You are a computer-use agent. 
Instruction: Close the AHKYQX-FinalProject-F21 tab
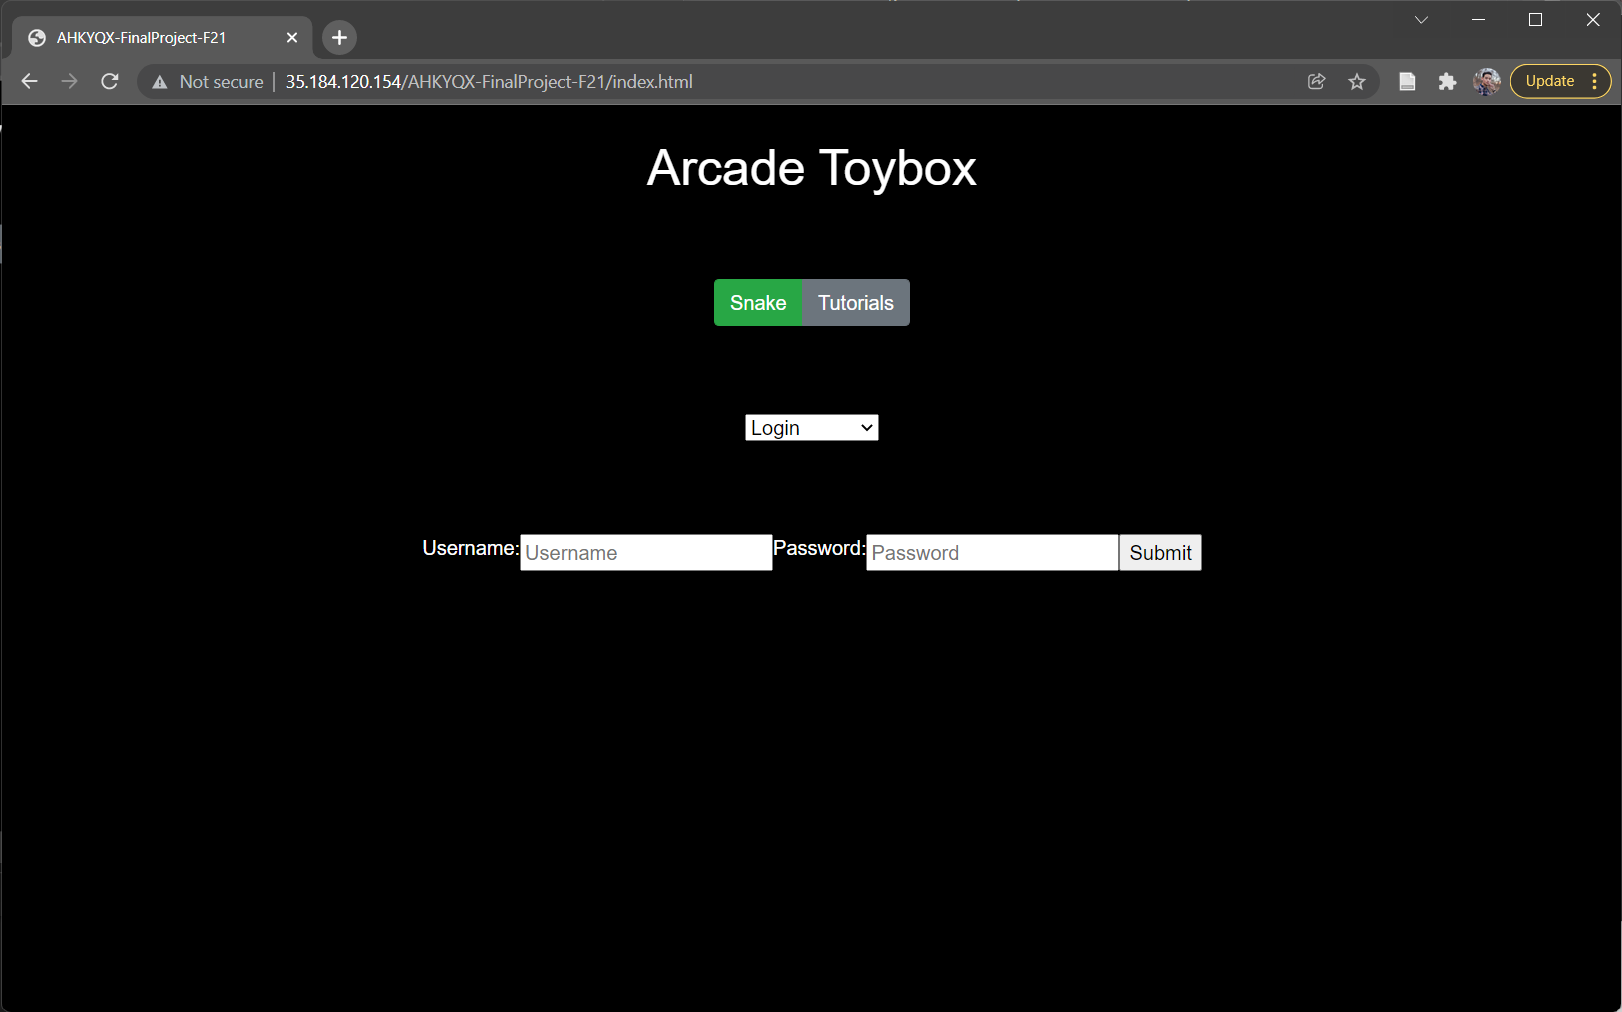pyautogui.click(x=292, y=38)
